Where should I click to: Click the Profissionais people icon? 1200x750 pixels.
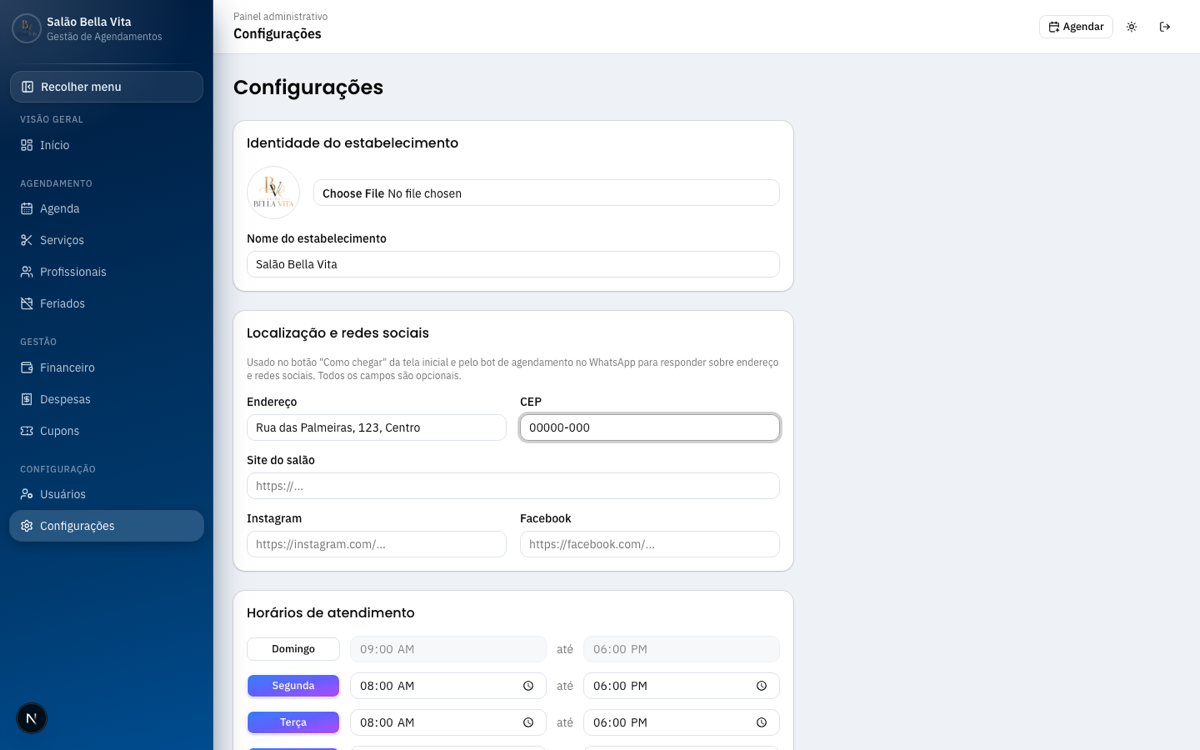click(27, 272)
